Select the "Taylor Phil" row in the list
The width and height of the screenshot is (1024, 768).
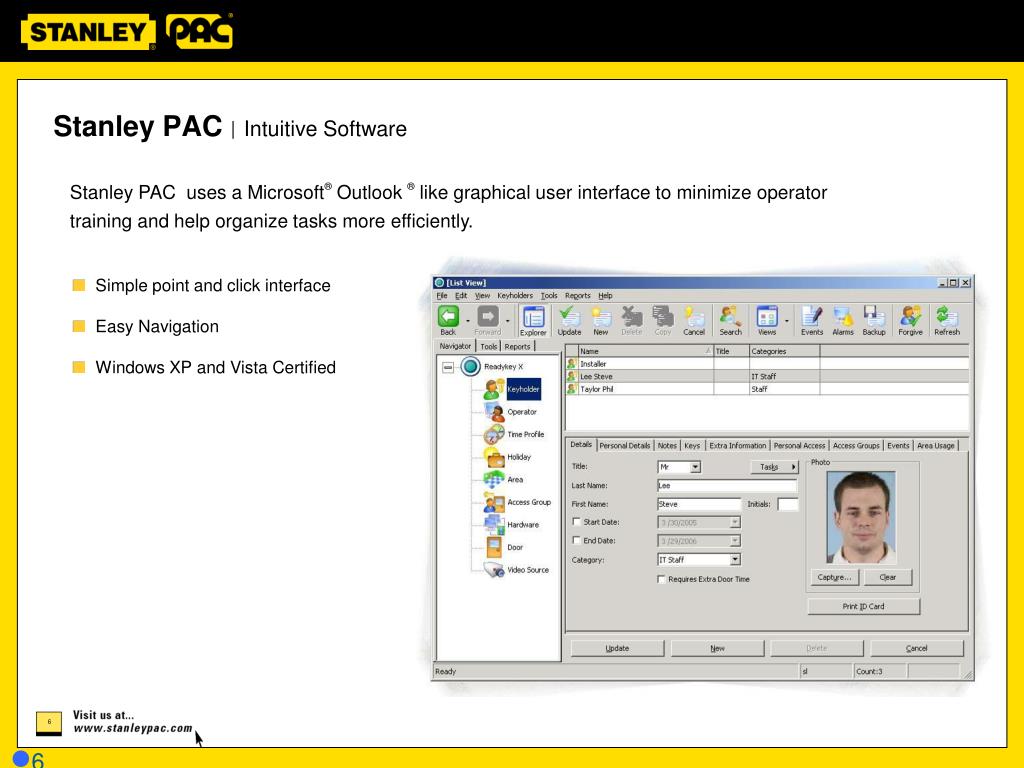[x=767, y=389]
